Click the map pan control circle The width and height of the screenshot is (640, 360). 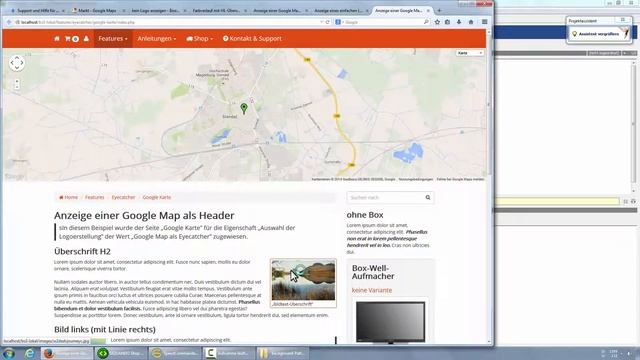pos(17,63)
